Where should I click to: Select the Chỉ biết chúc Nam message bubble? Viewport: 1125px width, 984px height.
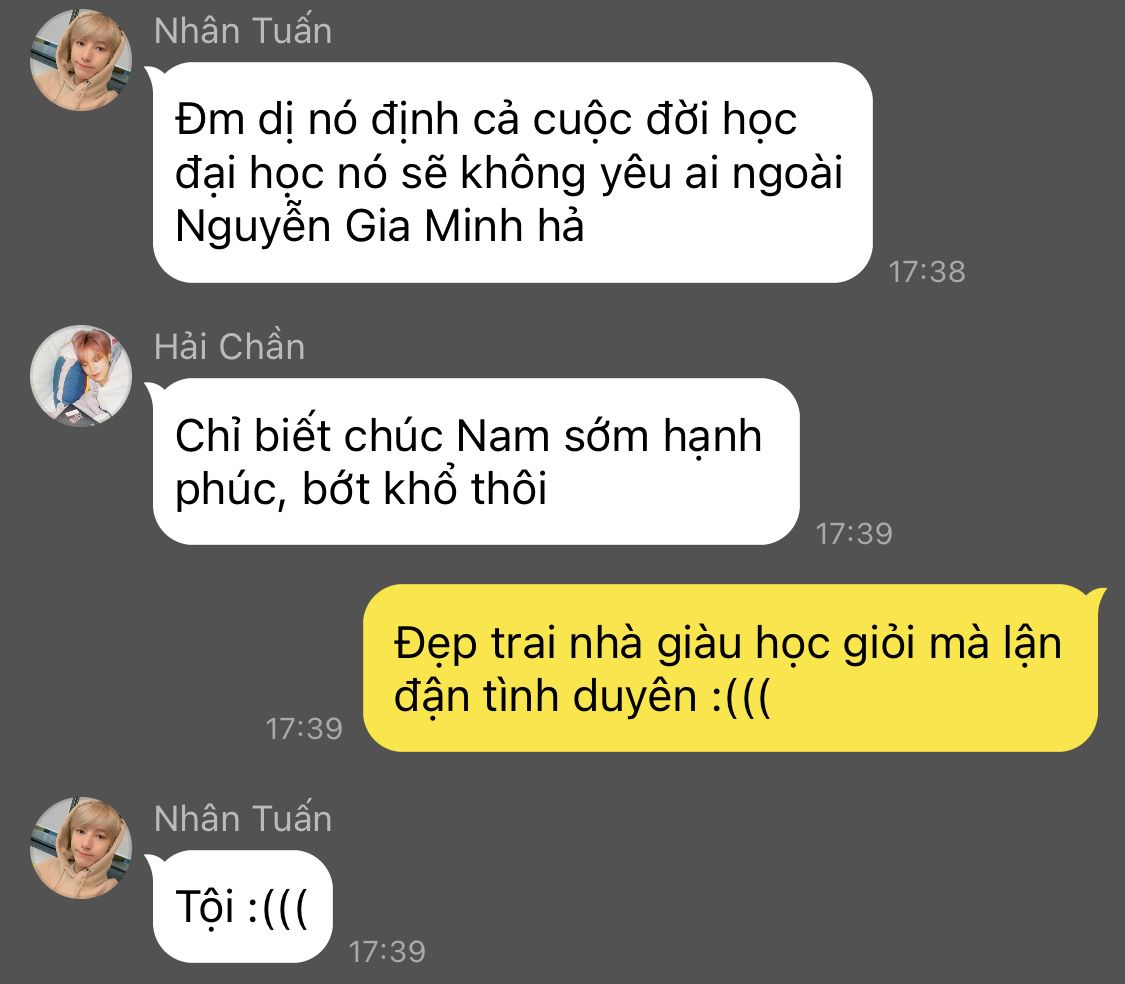(x=476, y=461)
